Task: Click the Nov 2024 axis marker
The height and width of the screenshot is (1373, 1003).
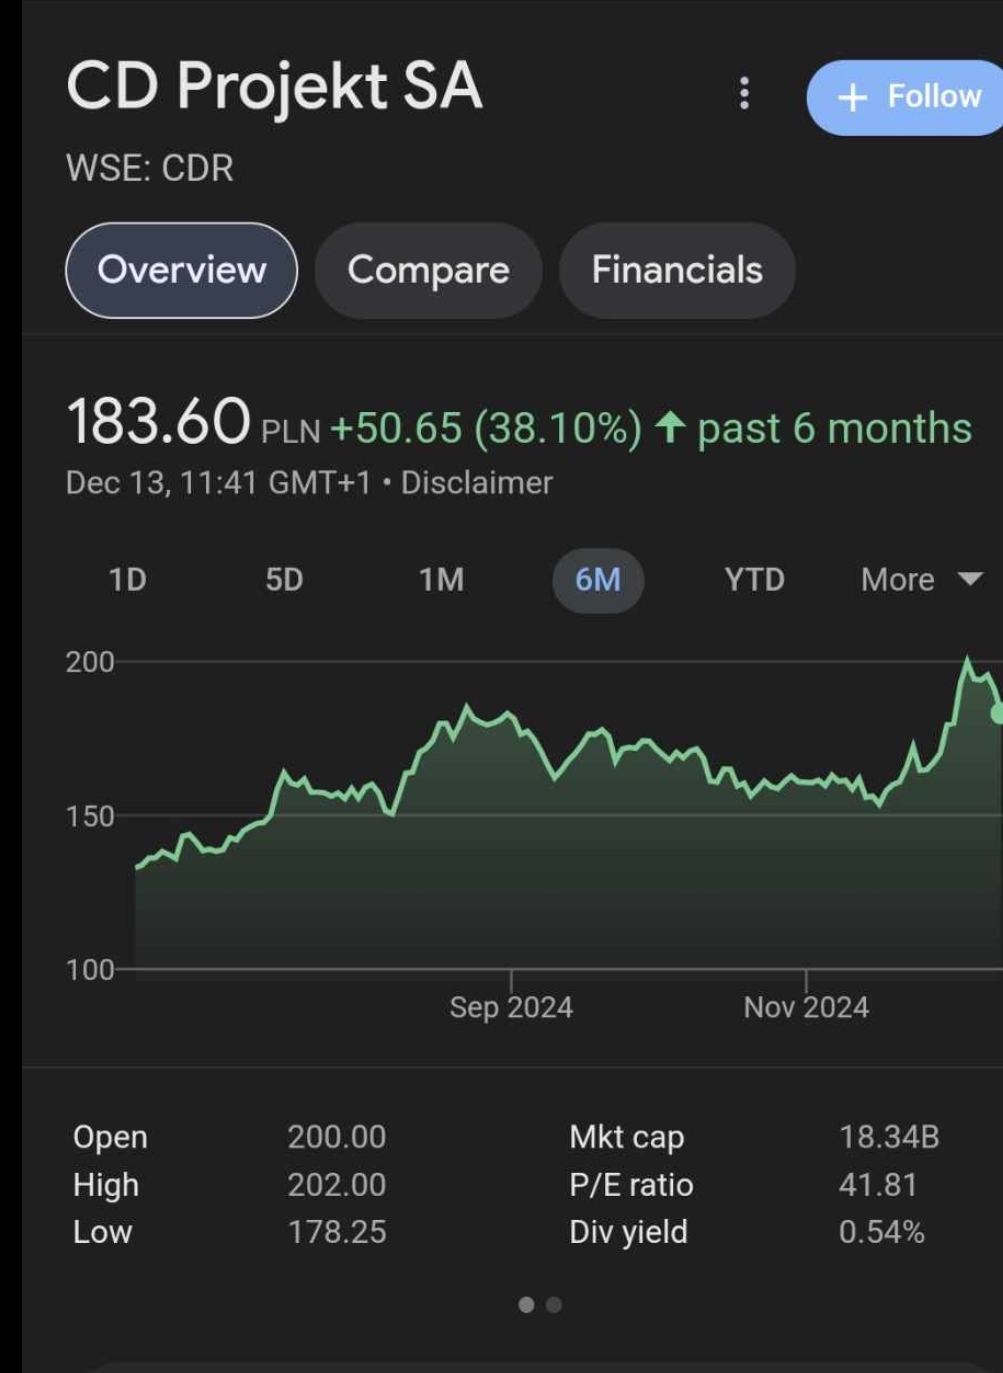Action: (806, 1006)
